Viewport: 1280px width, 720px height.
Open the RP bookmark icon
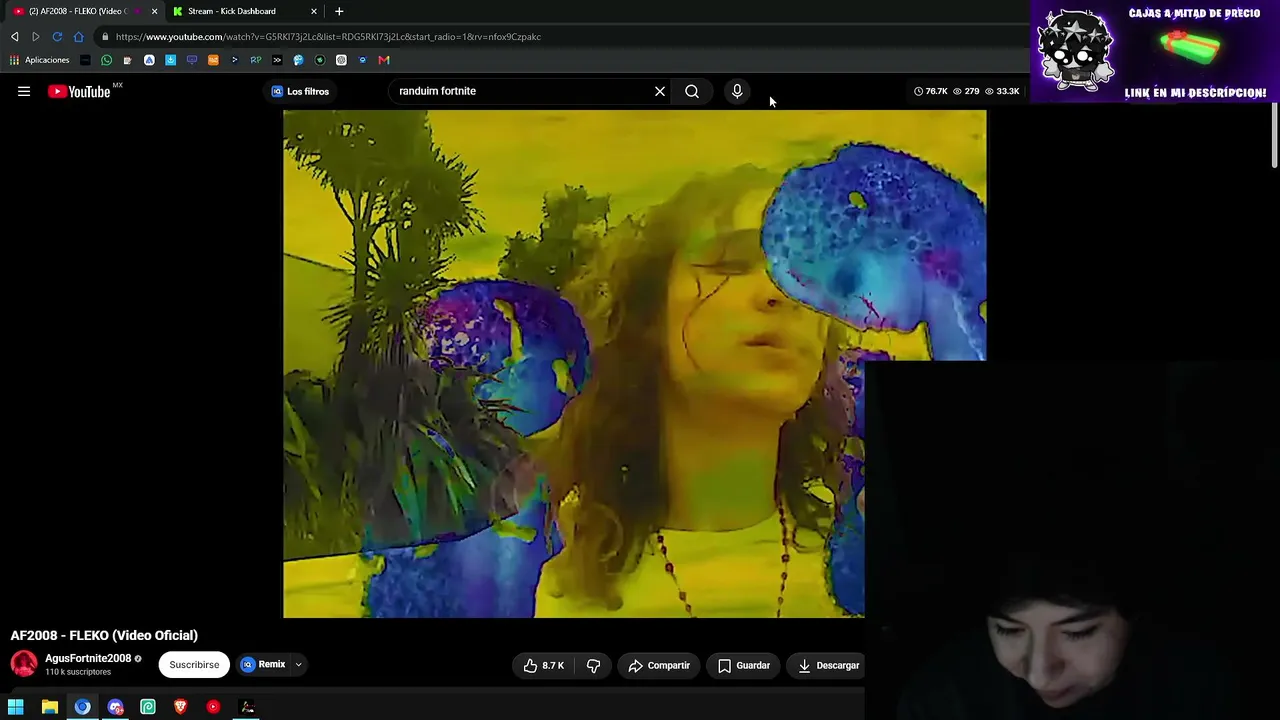click(x=256, y=60)
